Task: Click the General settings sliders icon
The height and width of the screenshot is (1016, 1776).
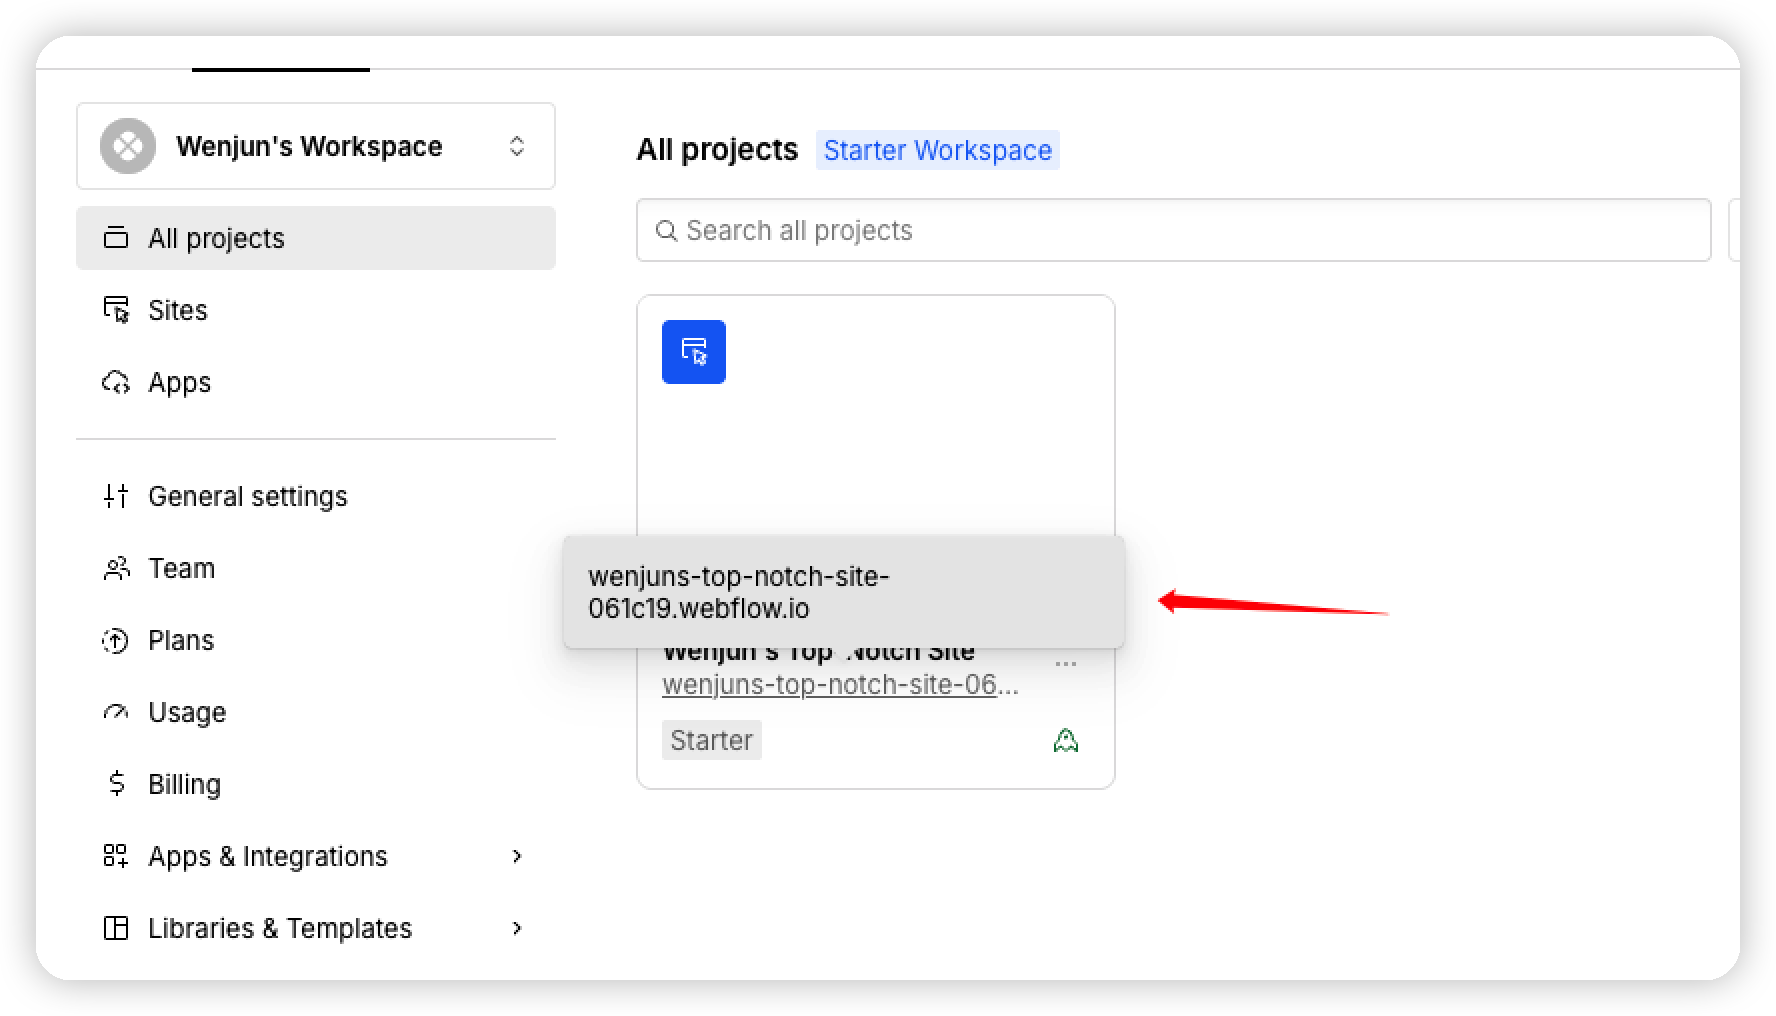Action: coord(116,496)
